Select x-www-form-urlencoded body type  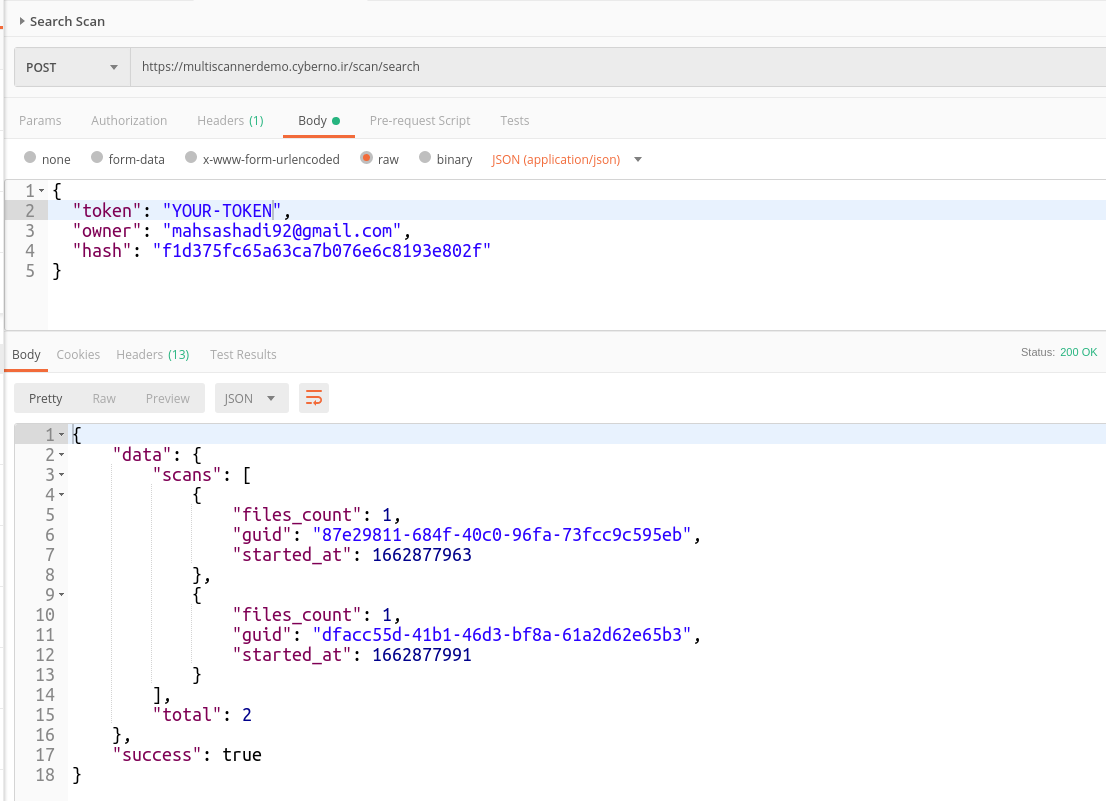tap(189, 158)
